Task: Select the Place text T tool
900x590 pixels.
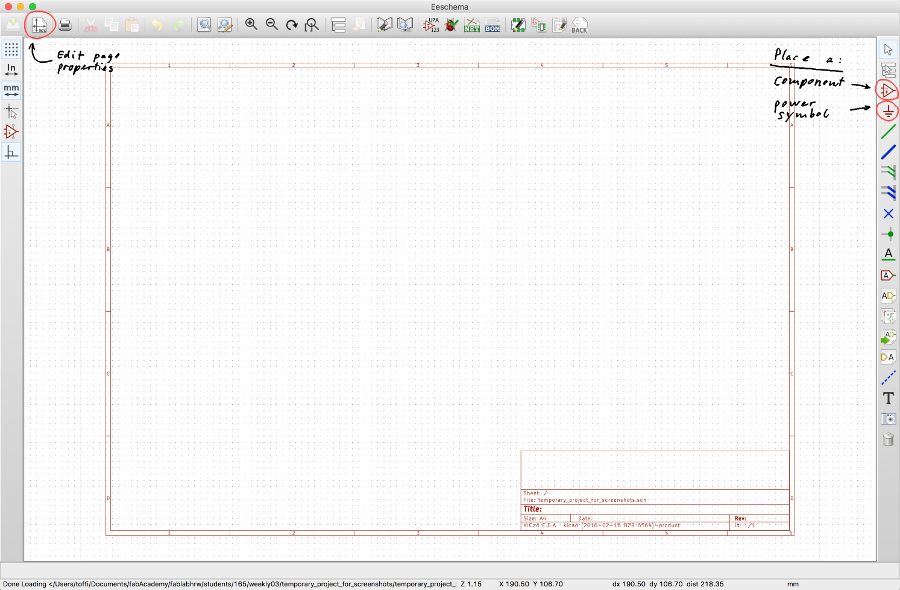Action: pyautogui.click(x=888, y=398)
